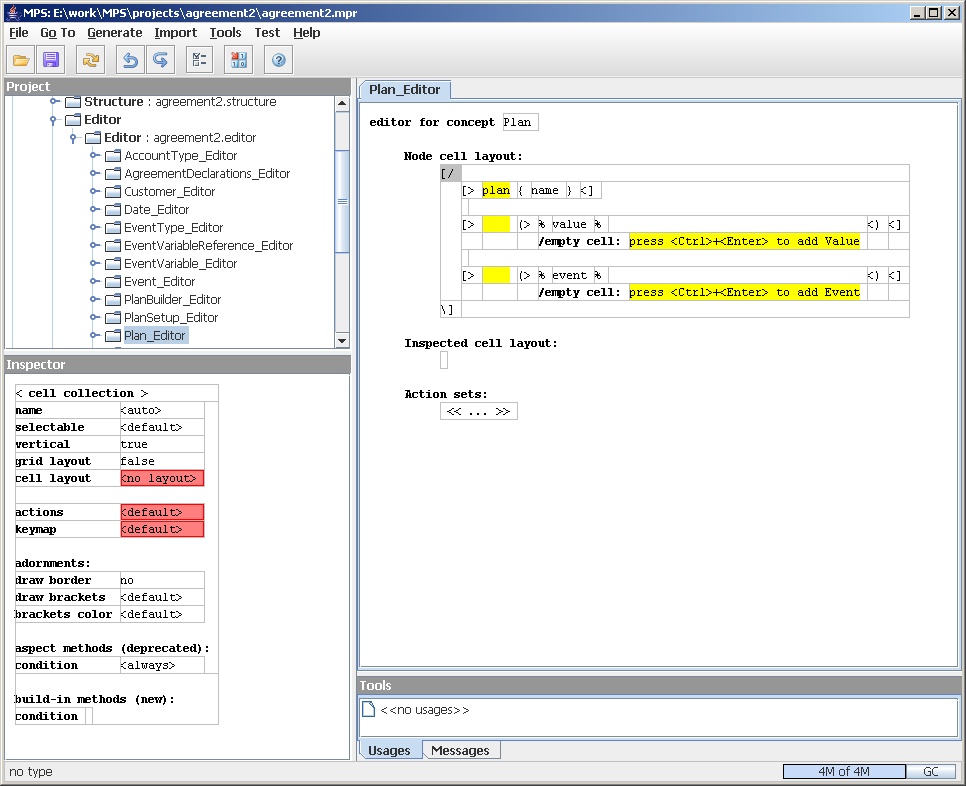Viewport: 966px width, 786px height.
Task: Click the redo arrow toolbar icon
Action: pos(159,60)
